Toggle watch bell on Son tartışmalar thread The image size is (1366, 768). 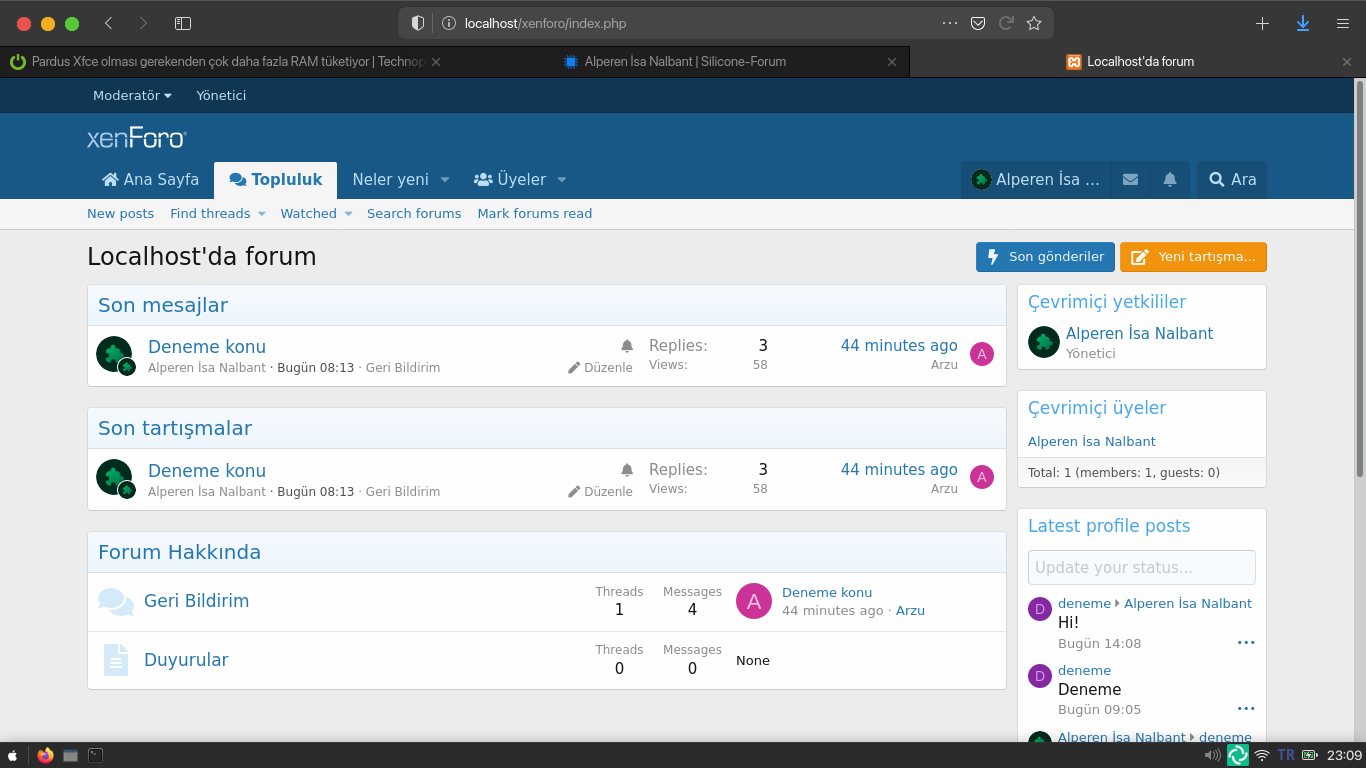tap(627, 470)
